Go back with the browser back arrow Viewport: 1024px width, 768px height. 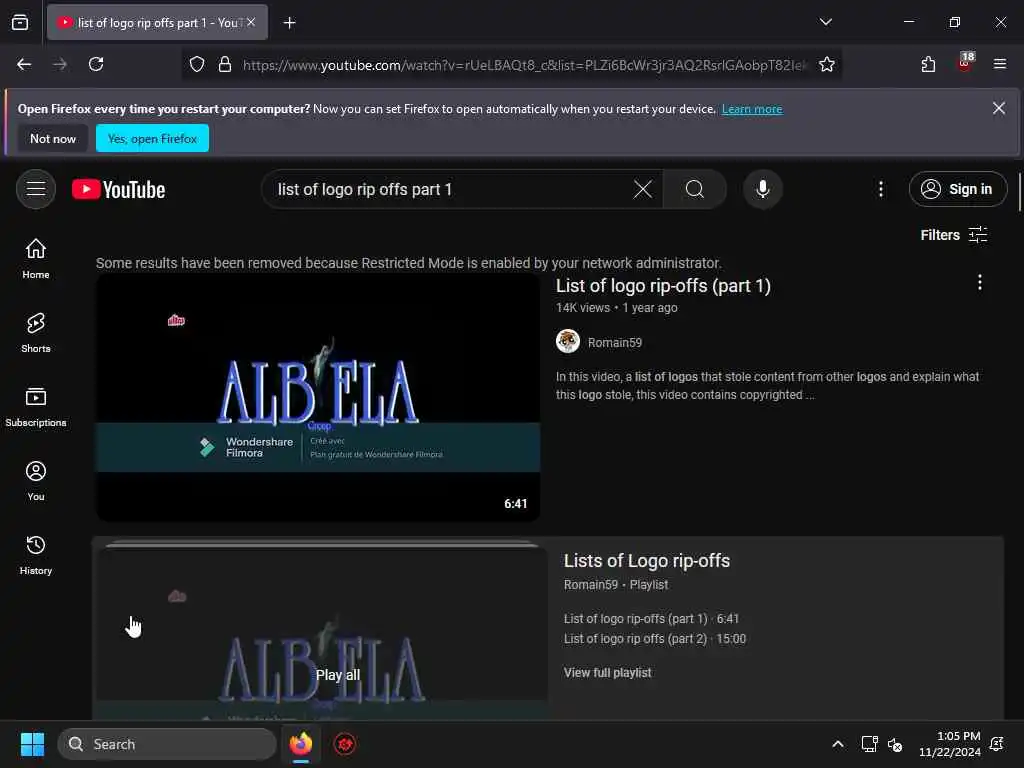(x=24, y=64)
